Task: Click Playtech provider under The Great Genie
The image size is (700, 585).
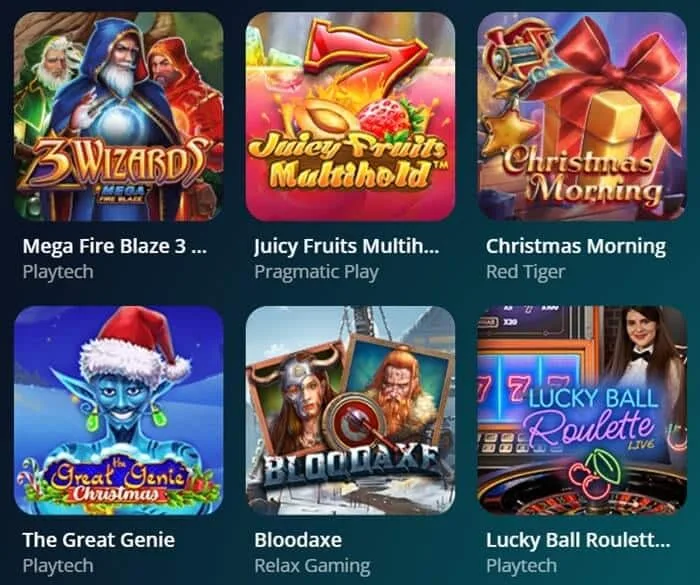Action: tap(58, 566)
